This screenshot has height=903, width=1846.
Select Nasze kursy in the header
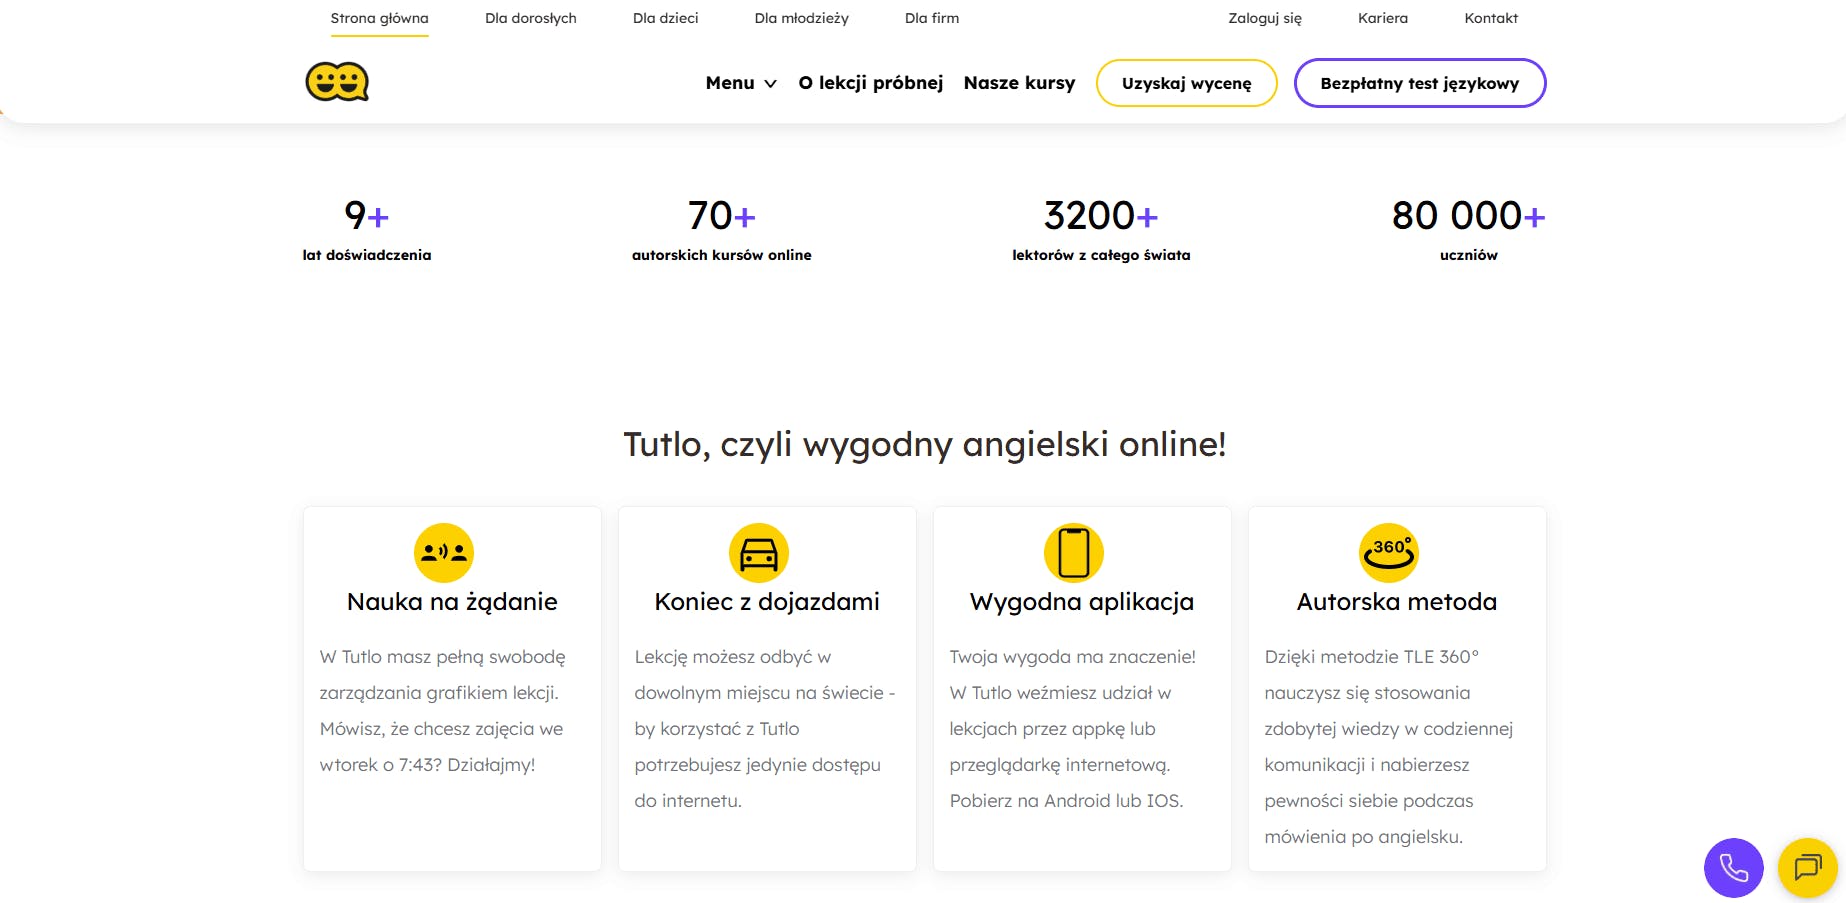point(1019,83)
